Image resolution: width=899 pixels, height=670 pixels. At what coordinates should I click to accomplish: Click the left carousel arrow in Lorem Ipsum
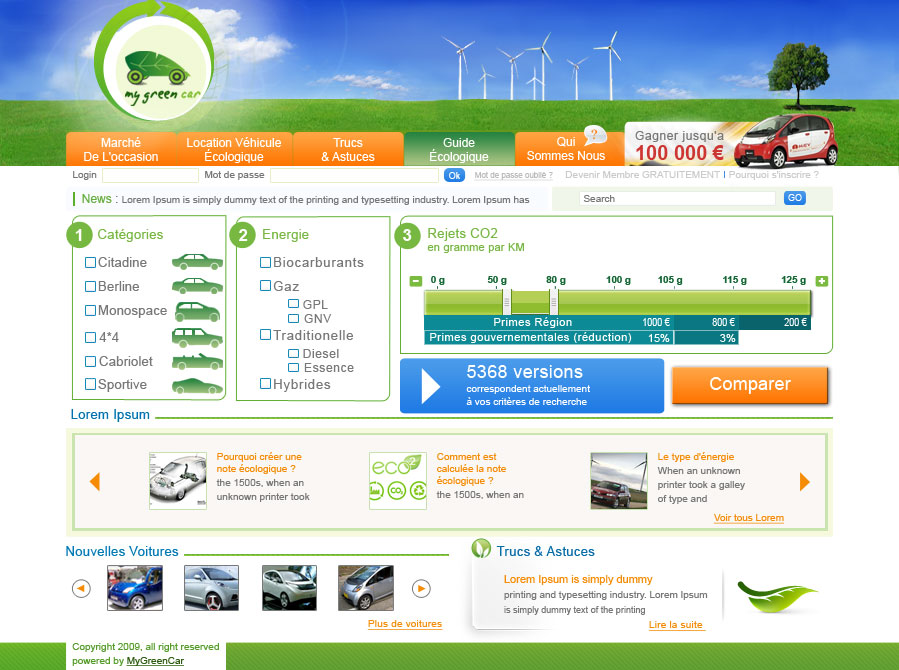coord(95,482)
